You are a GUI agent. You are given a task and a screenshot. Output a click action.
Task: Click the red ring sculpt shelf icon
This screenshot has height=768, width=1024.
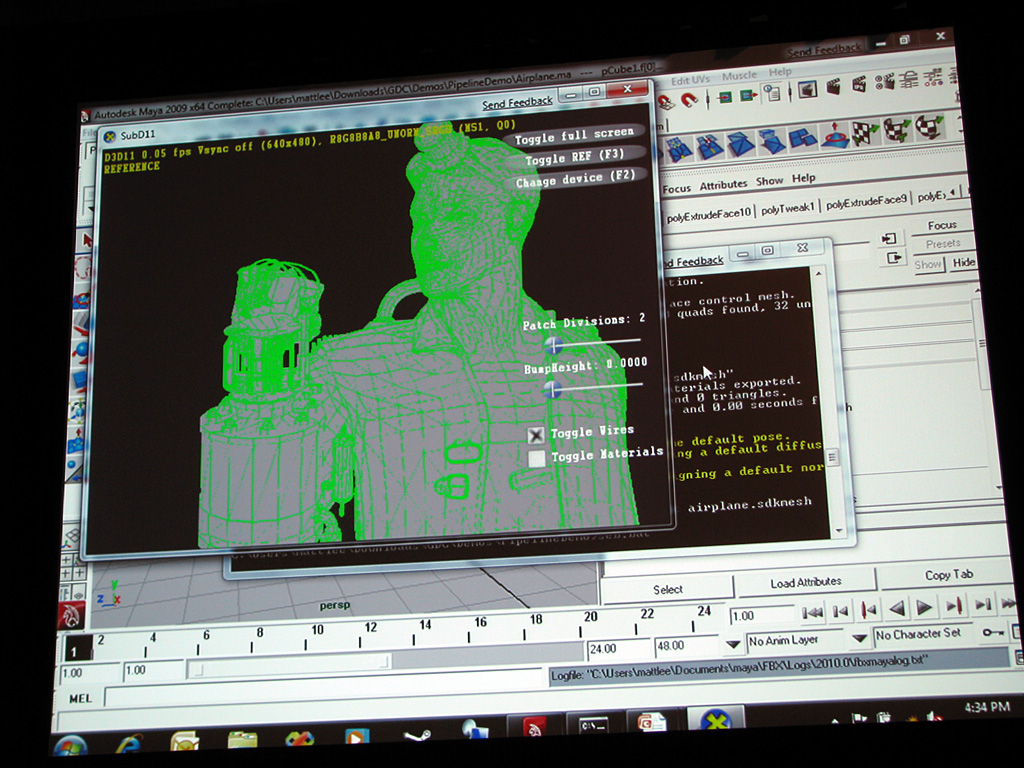(x=834, y=136)
